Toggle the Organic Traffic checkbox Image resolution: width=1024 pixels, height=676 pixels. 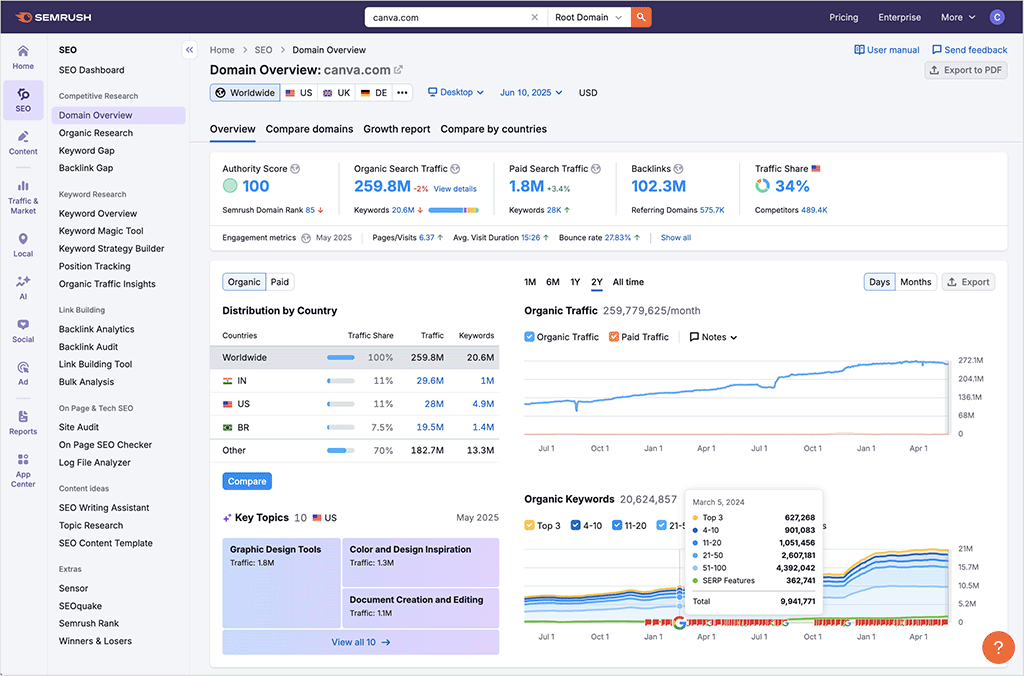pyautogui.click(x=529, y=337)
